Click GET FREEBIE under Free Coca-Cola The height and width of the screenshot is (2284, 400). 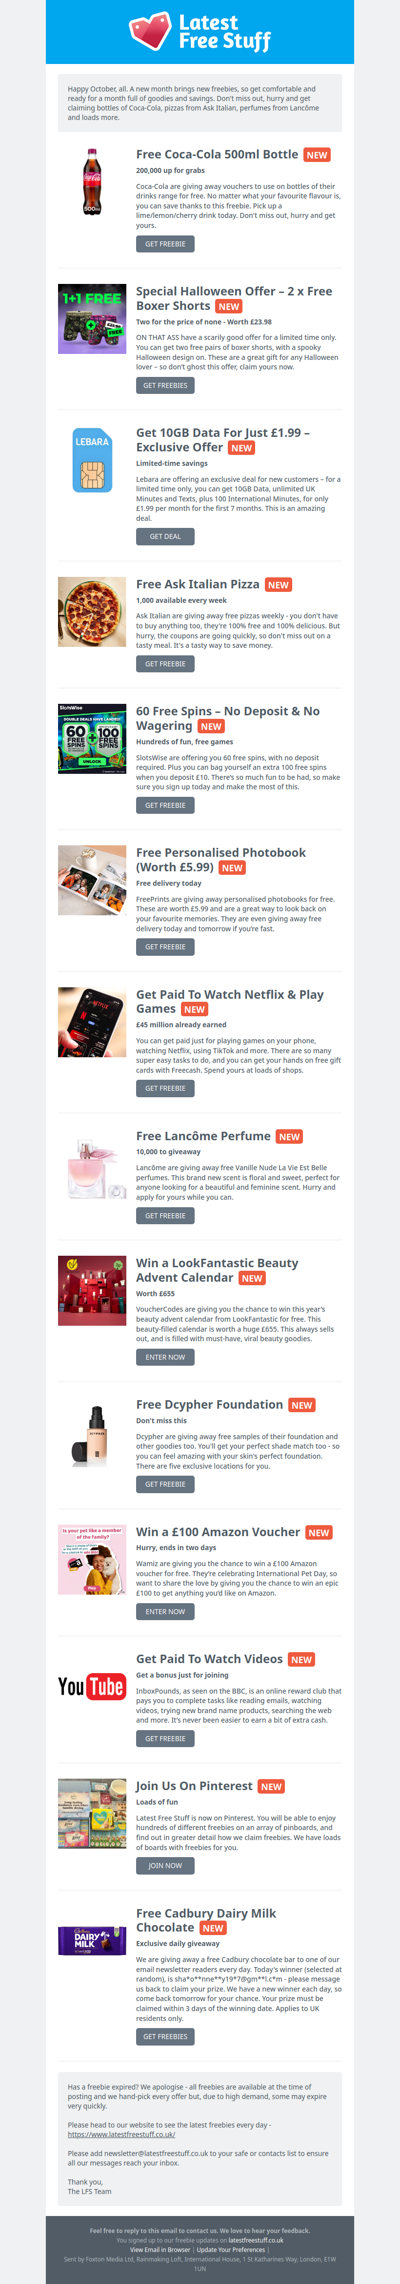(x=165, y=244)
